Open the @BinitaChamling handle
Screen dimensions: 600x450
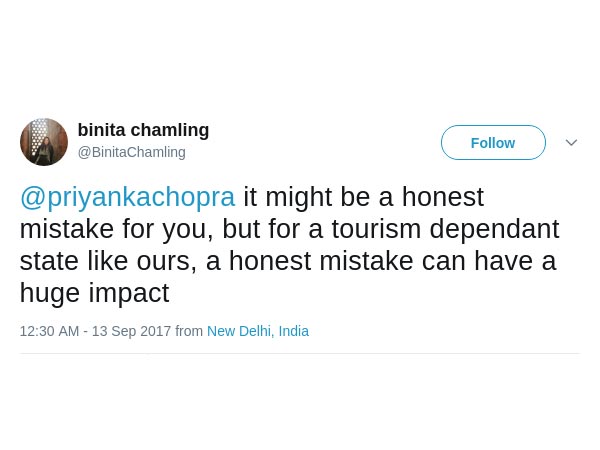click(131, 152)
